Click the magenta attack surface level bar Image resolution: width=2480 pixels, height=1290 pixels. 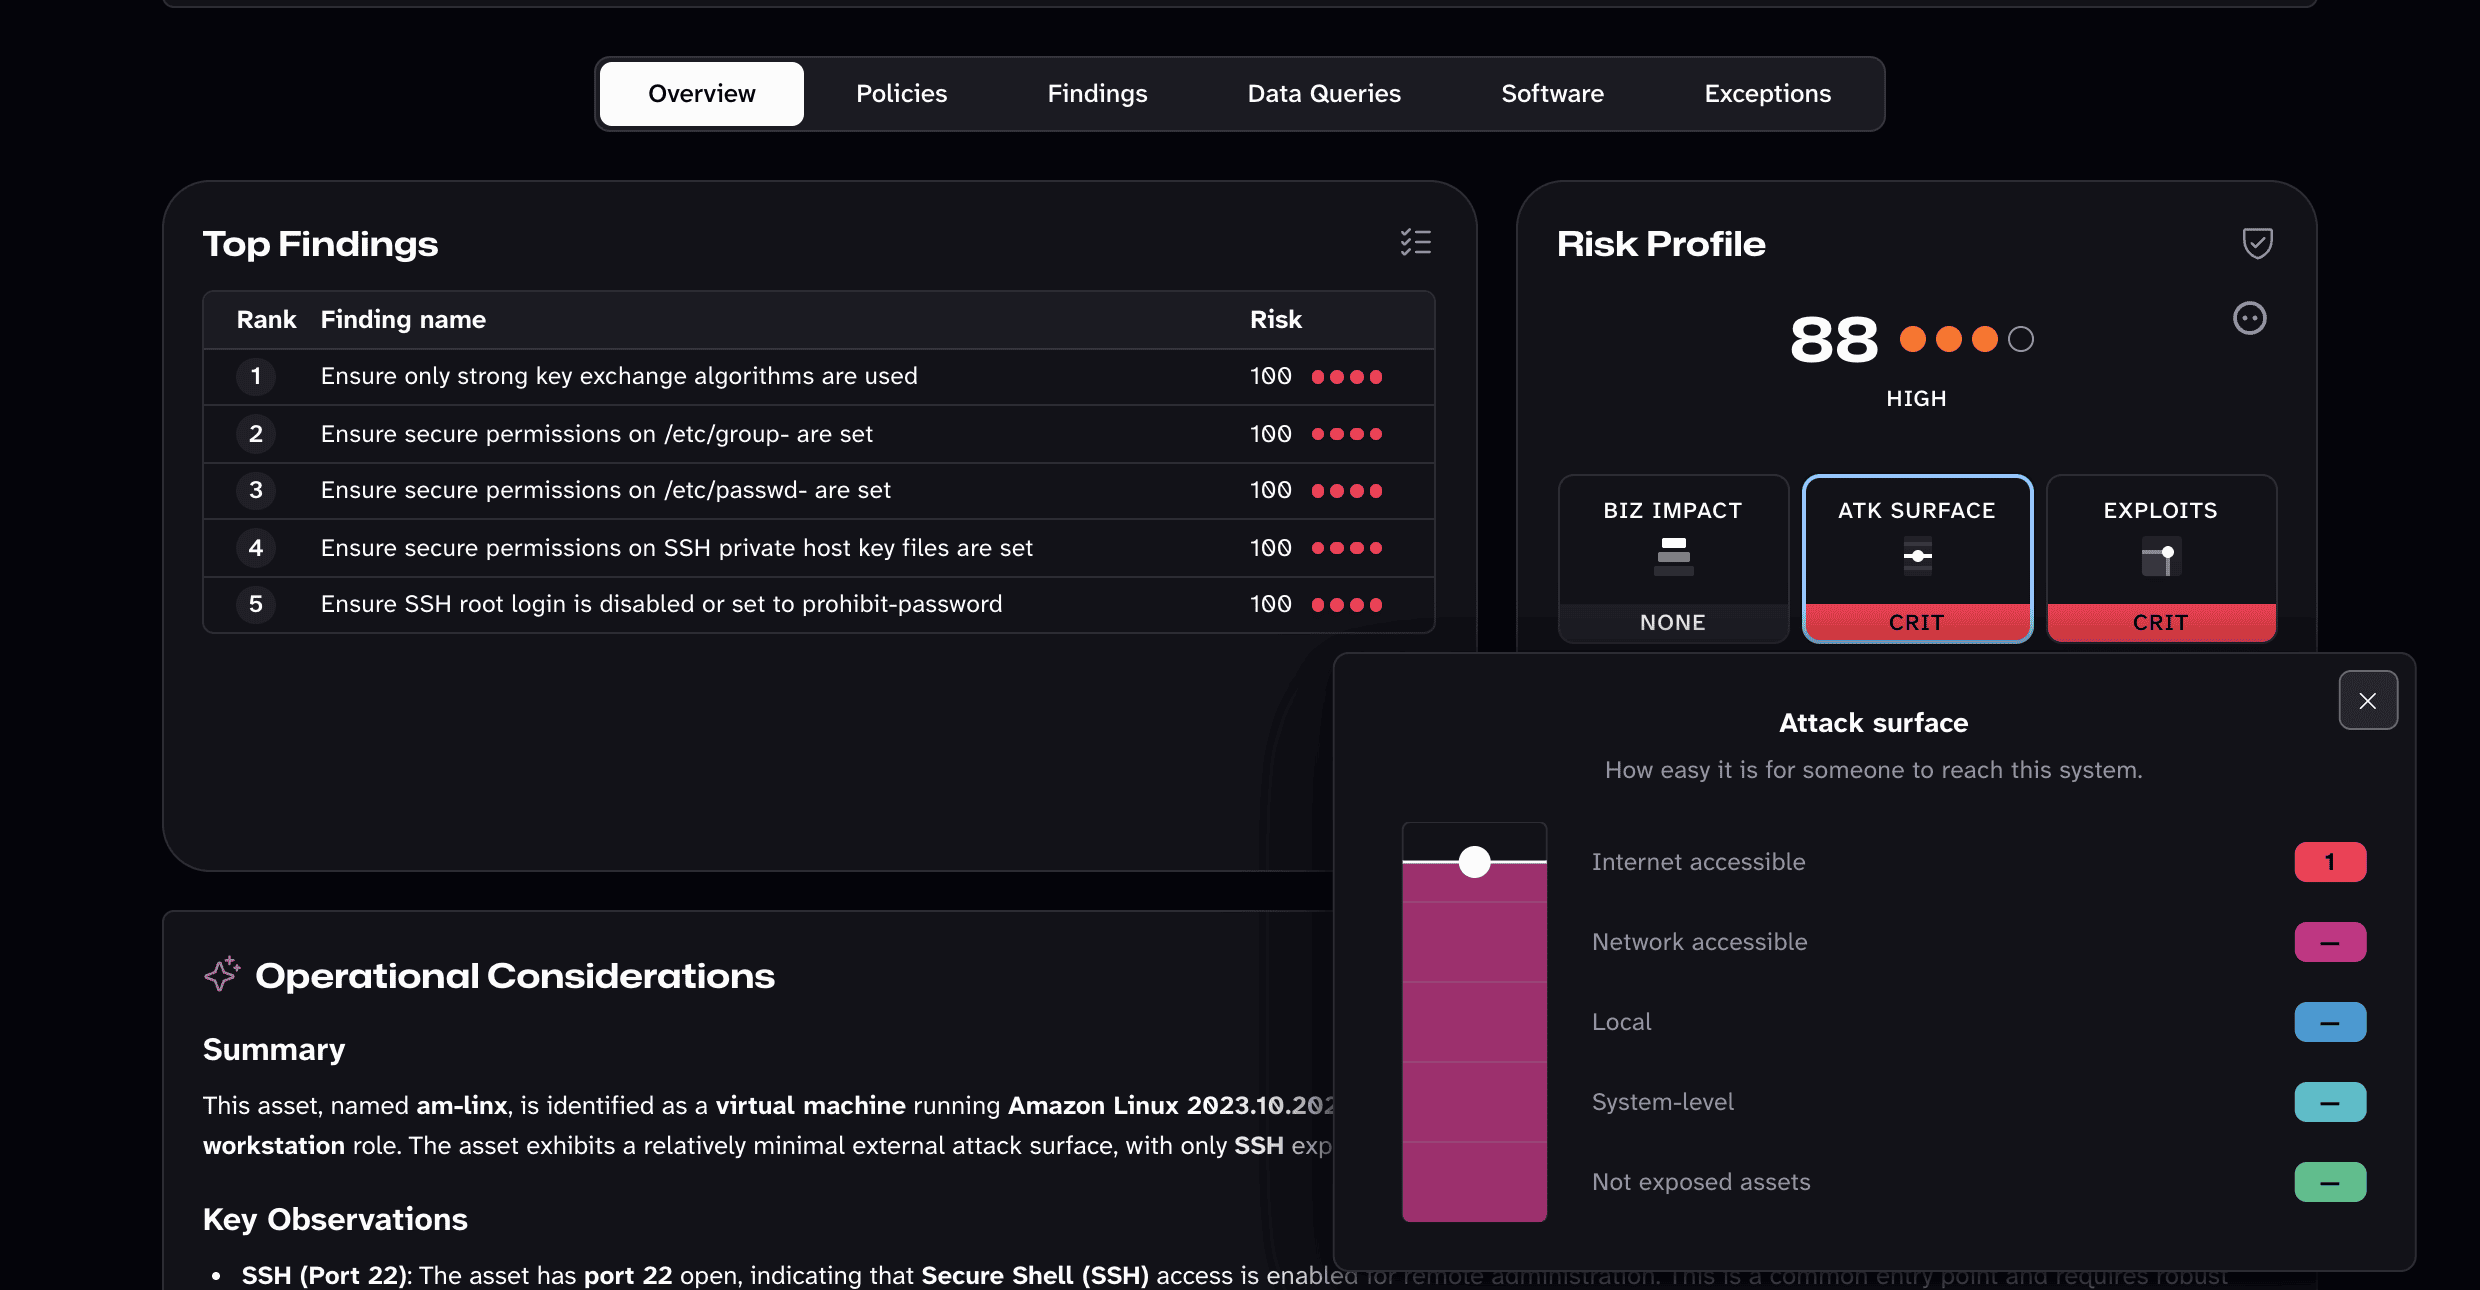[x=1474, y=1041]
